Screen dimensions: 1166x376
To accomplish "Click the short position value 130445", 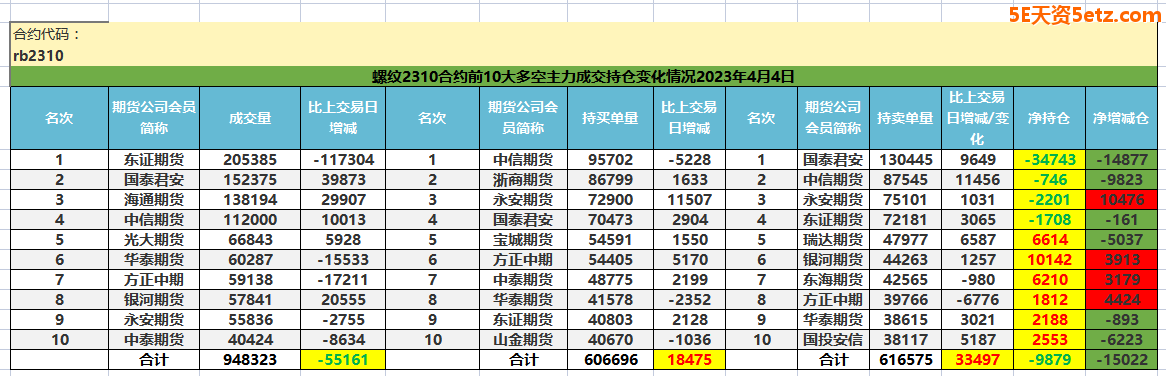I will tap(904, 160).
